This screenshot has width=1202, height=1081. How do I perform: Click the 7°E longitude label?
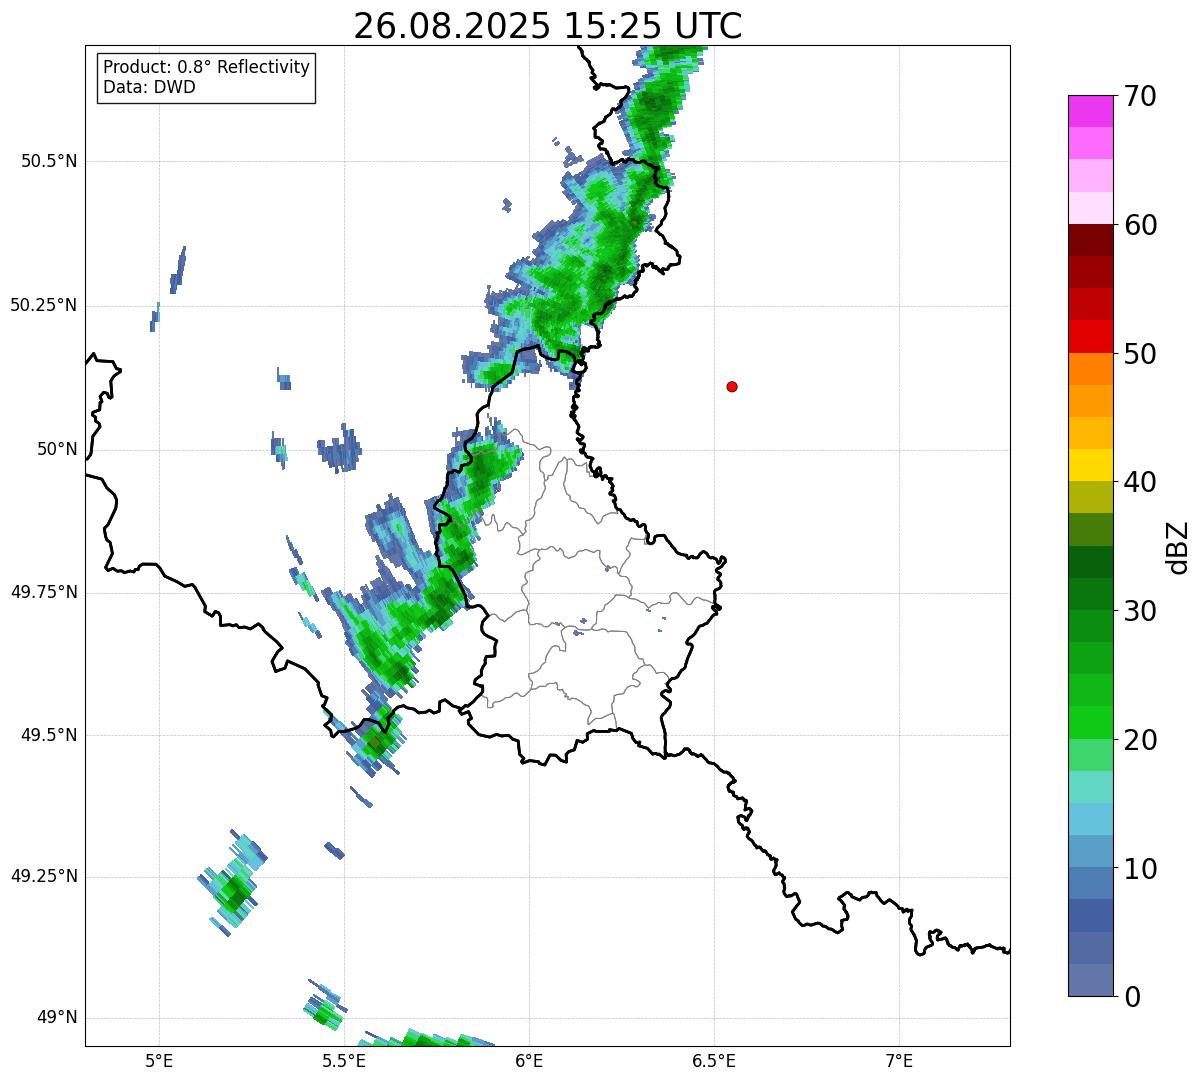tap(899, 1060)
